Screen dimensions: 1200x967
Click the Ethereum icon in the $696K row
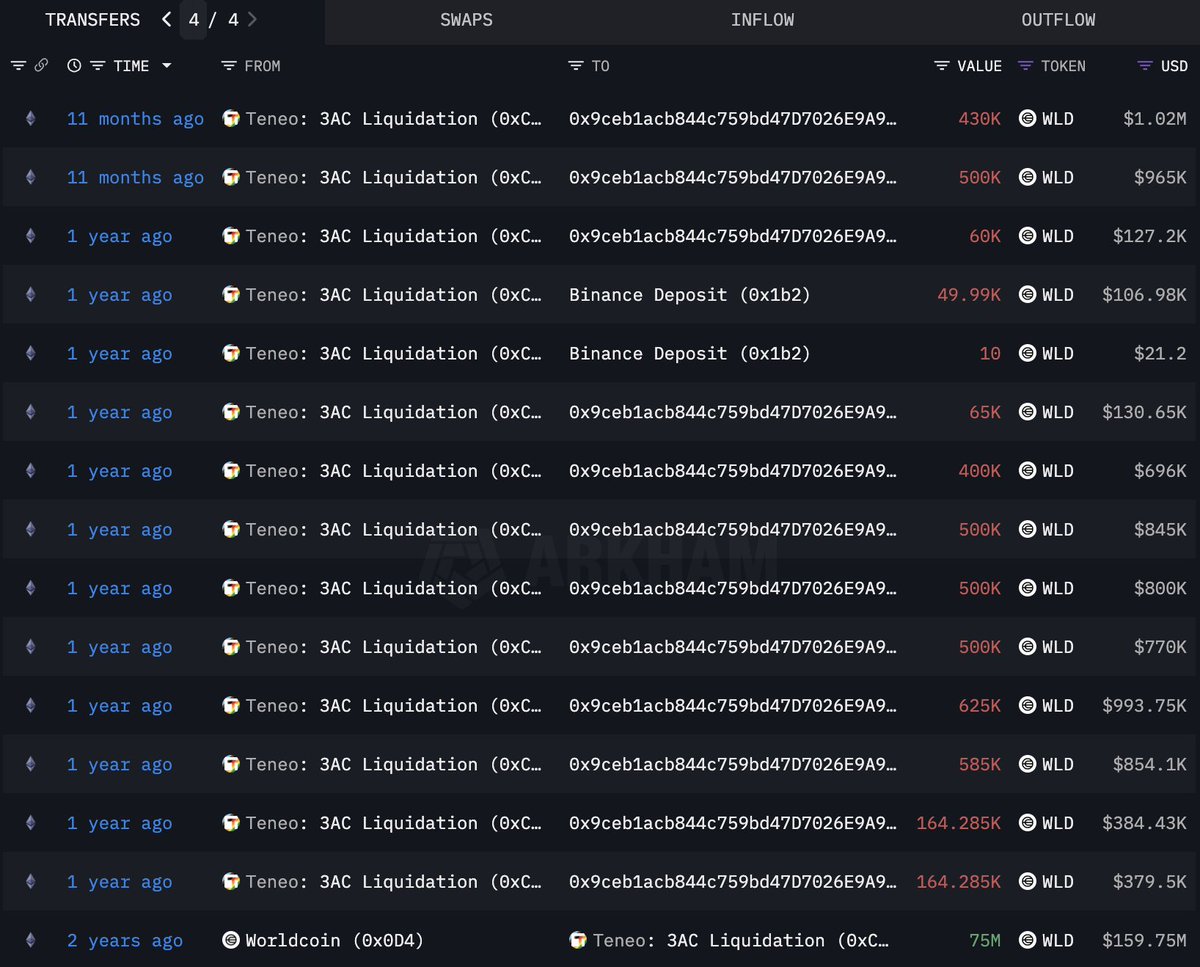pos(30,471)
